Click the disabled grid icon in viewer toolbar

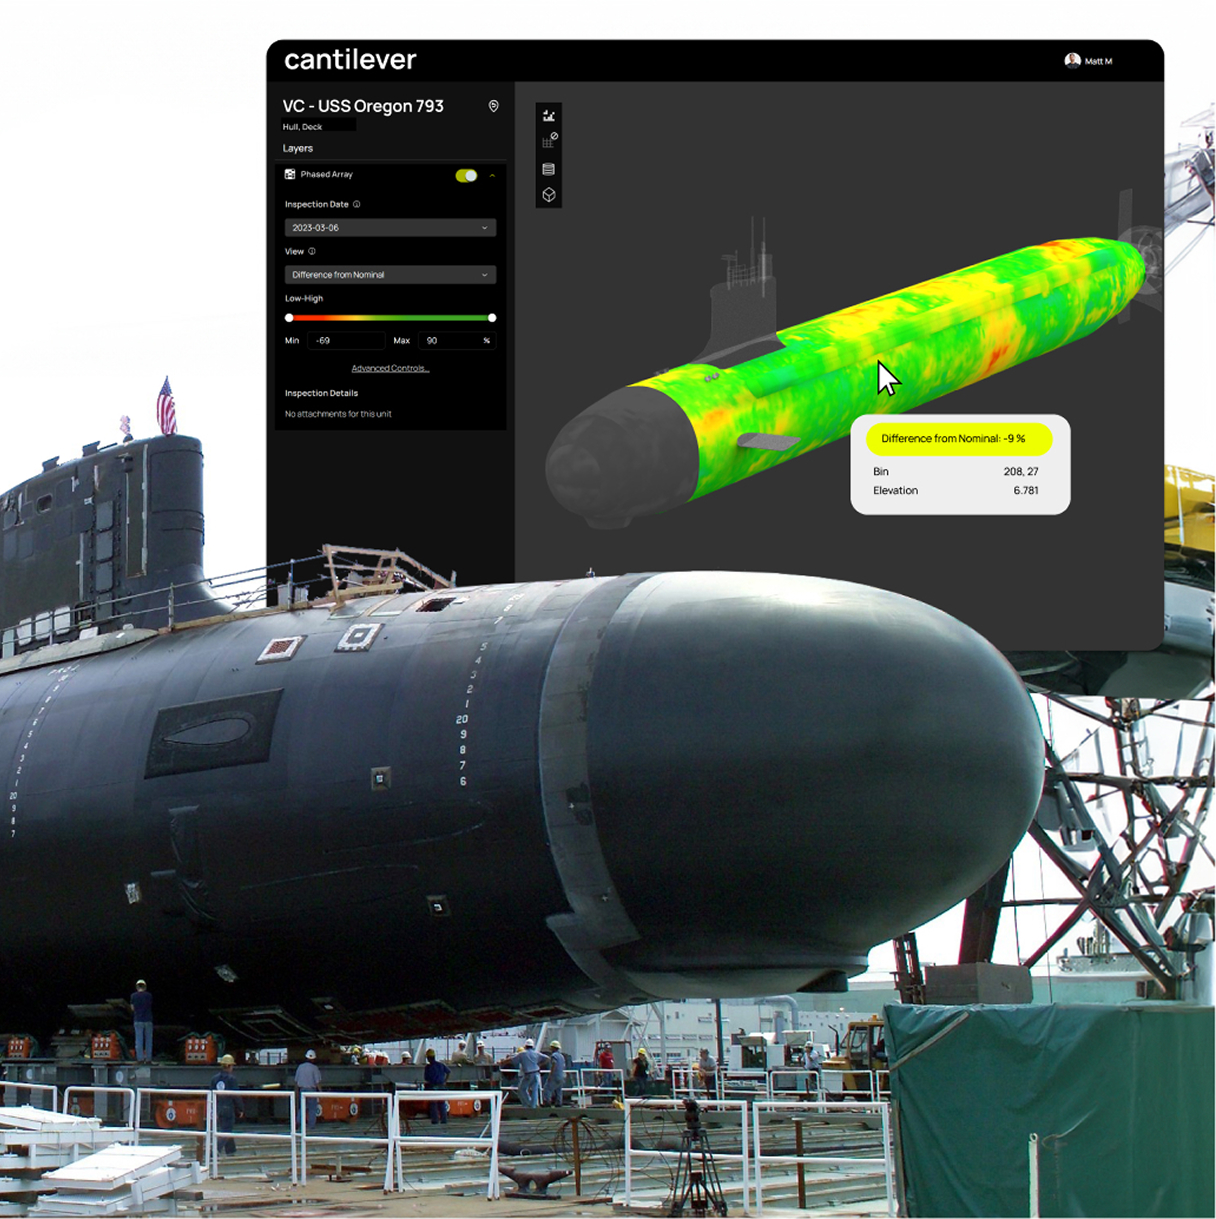(549, 141)
